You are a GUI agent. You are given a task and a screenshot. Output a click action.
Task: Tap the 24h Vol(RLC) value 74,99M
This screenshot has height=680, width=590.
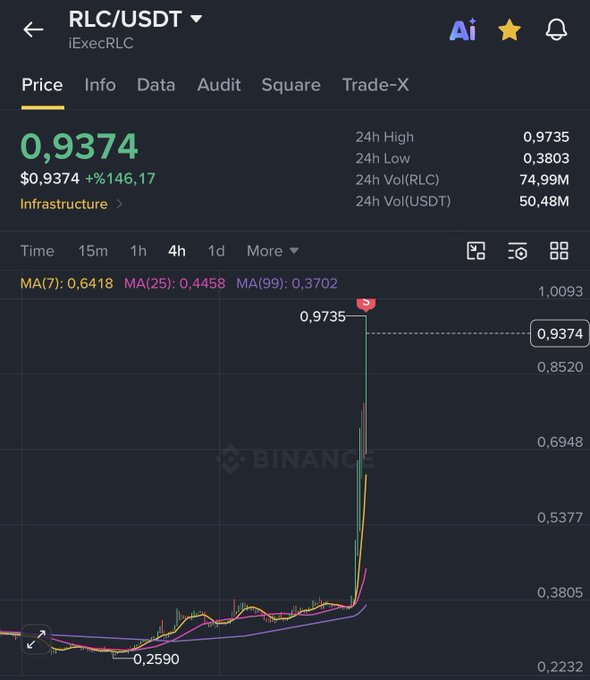(544, 180)
